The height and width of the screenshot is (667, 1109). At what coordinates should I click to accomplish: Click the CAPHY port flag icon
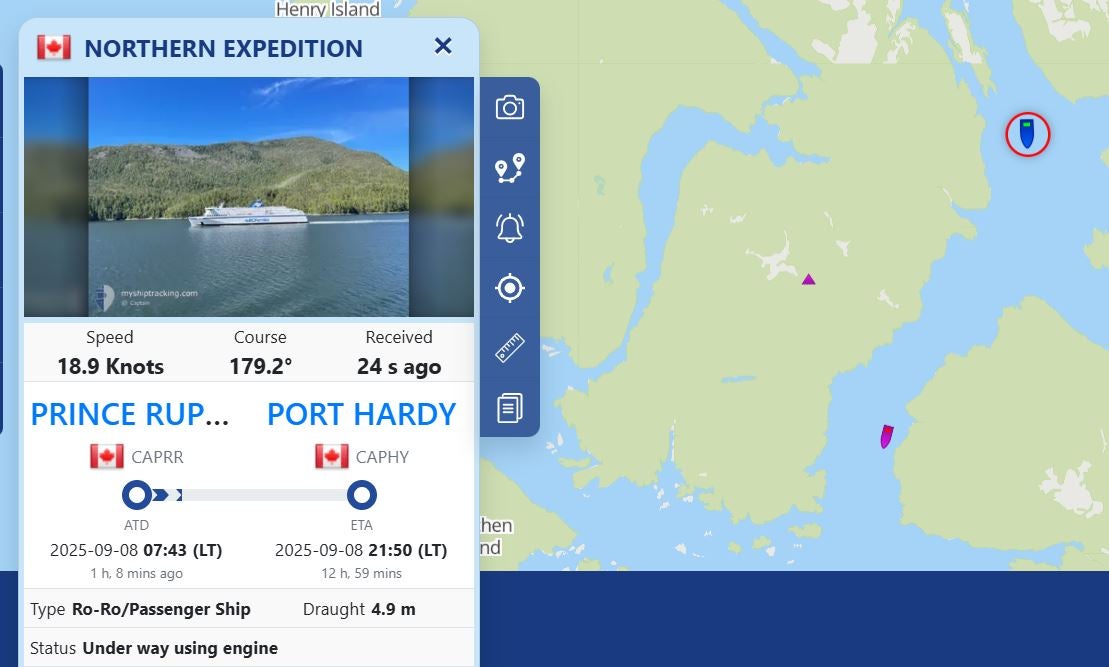click(334, 457)
